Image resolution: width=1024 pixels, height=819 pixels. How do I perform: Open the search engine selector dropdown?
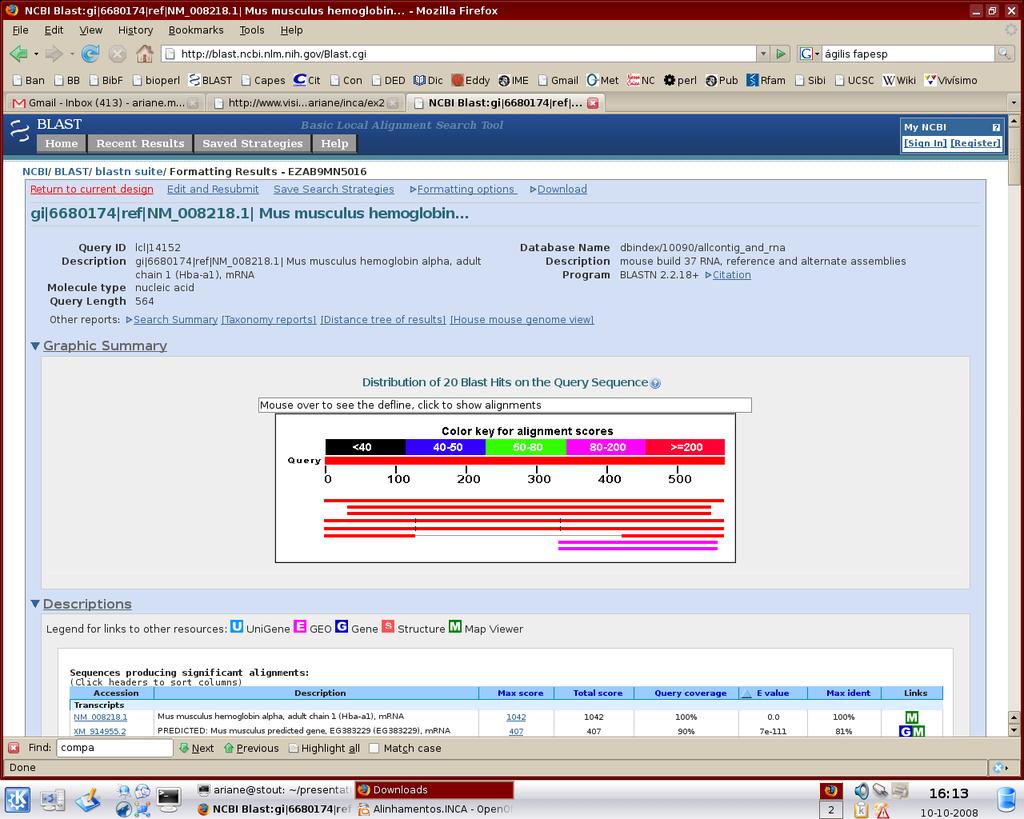pyautogui.click(x=809, y=54)
